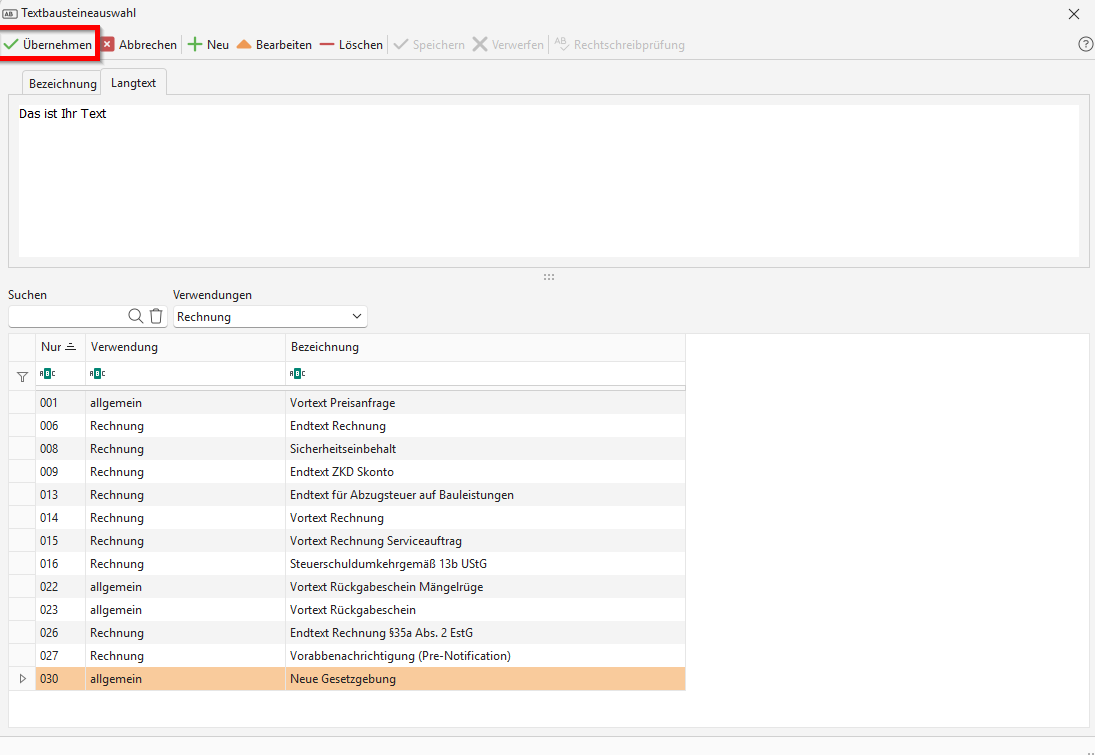Viewport: 1095px width, 755px height.
Task: Open the Bezeichnung column filter icon
Action: coord(297,374)
